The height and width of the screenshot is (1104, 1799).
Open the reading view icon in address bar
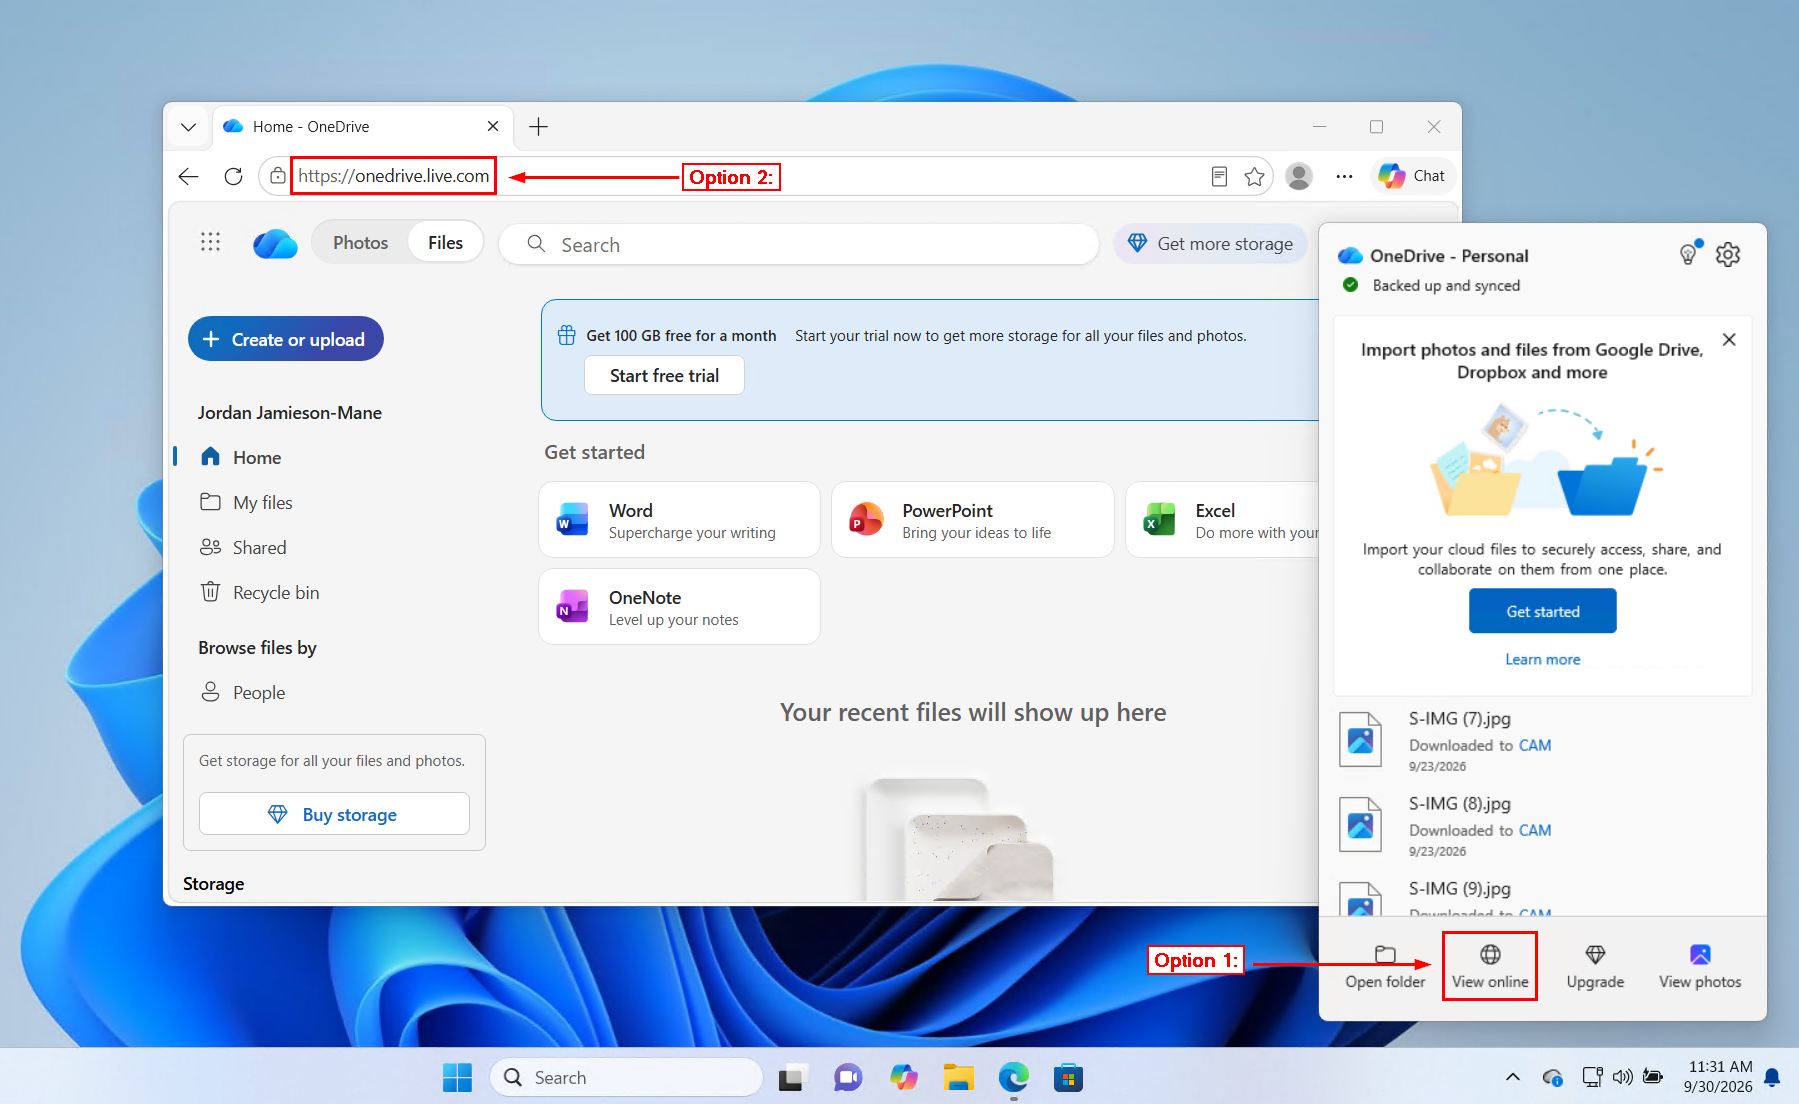[x=1219, y=177]
